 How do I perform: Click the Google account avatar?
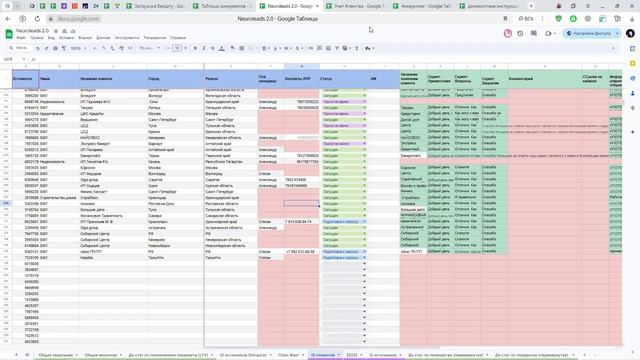[630, 33]
